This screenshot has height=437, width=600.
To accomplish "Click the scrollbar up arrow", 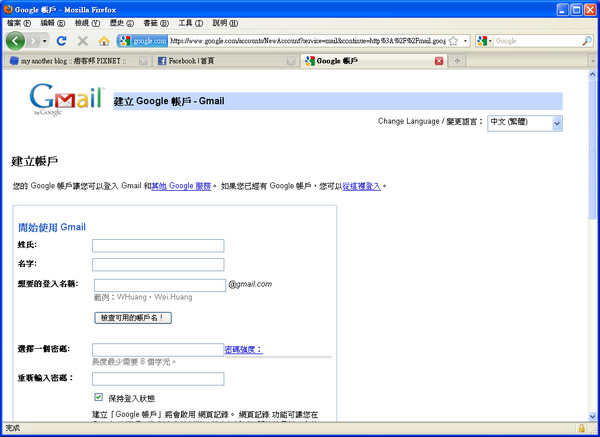I will point(592,74).
